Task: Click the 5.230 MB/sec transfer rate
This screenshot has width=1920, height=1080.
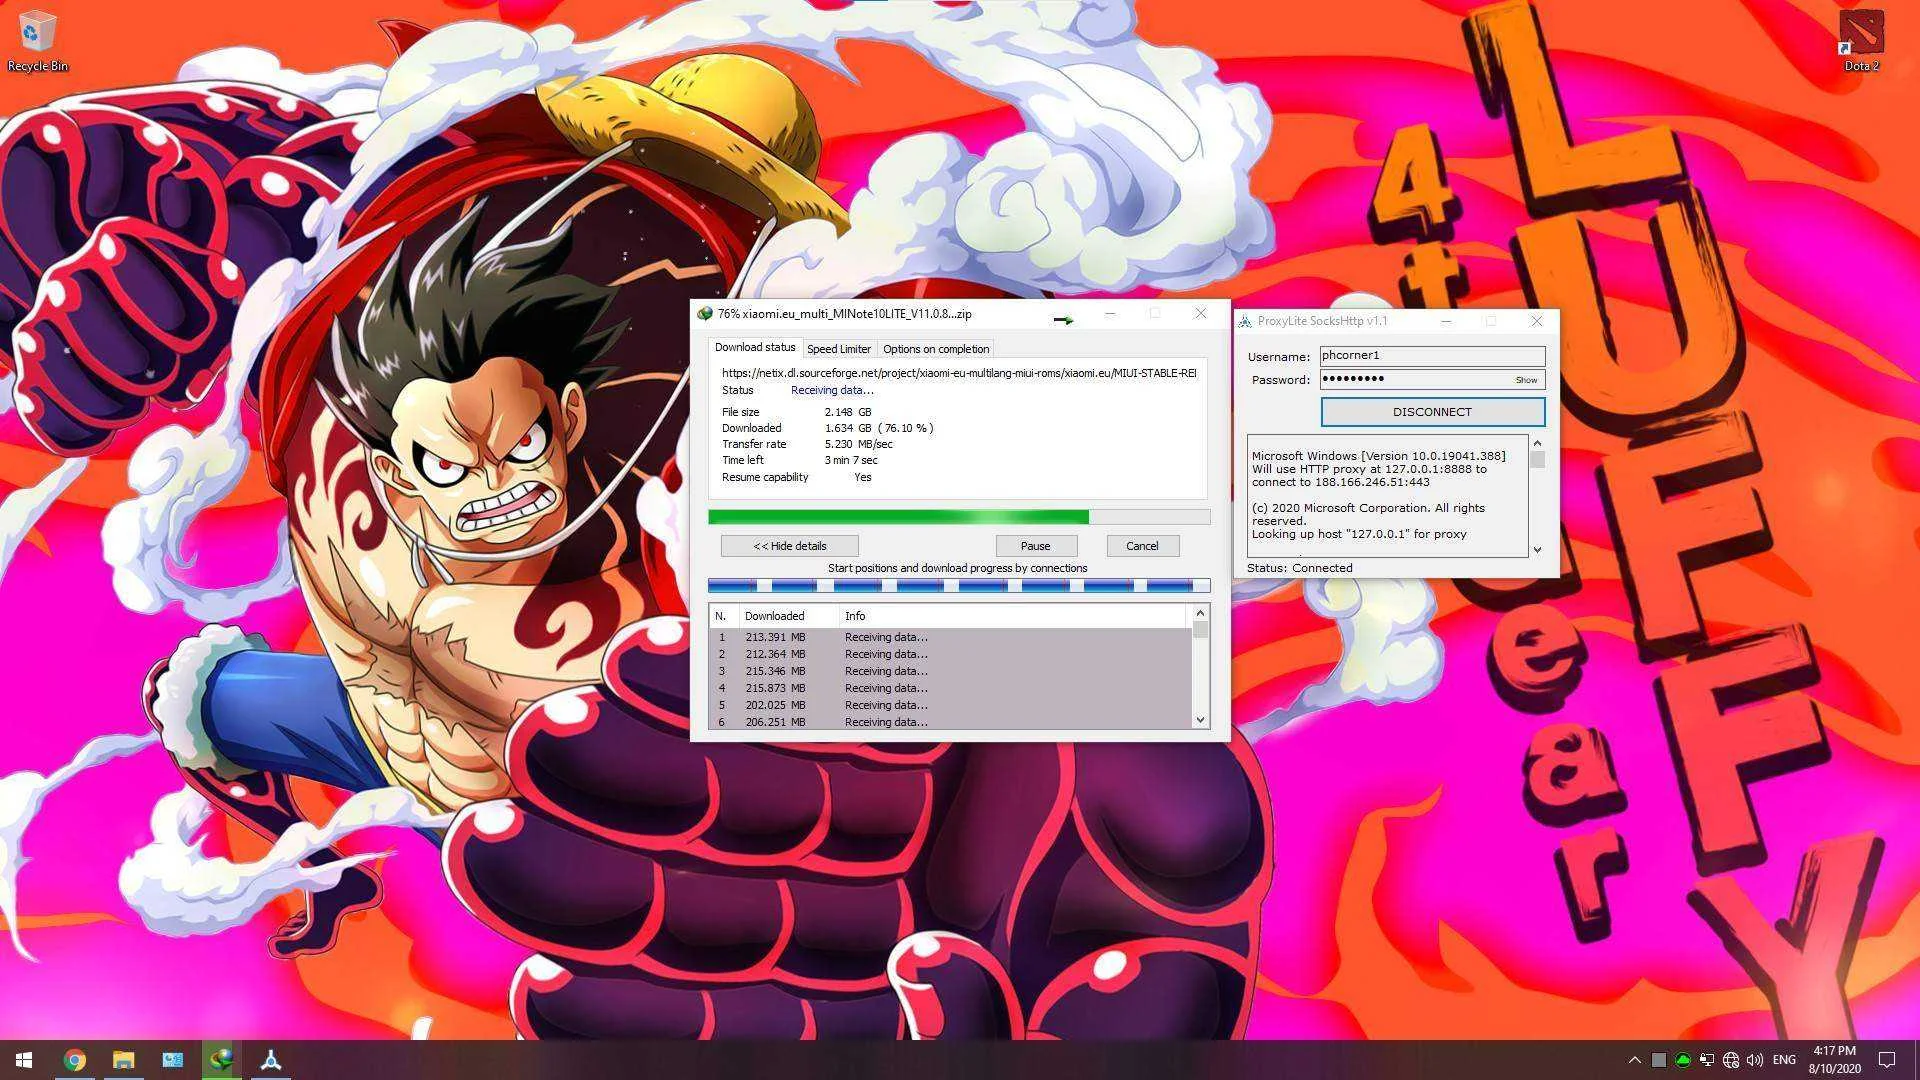Action: (x=858, y=444)
